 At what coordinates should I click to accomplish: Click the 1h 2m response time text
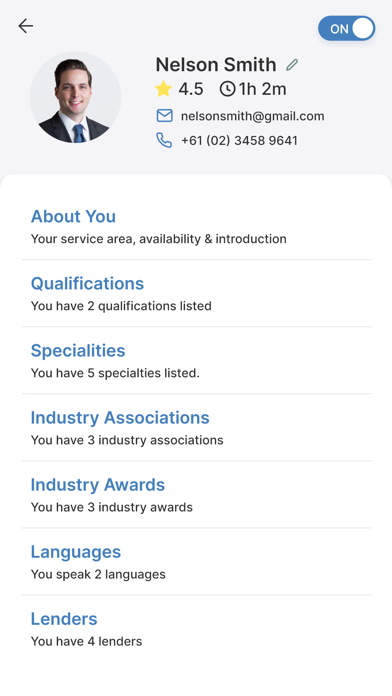pos(263,89)
